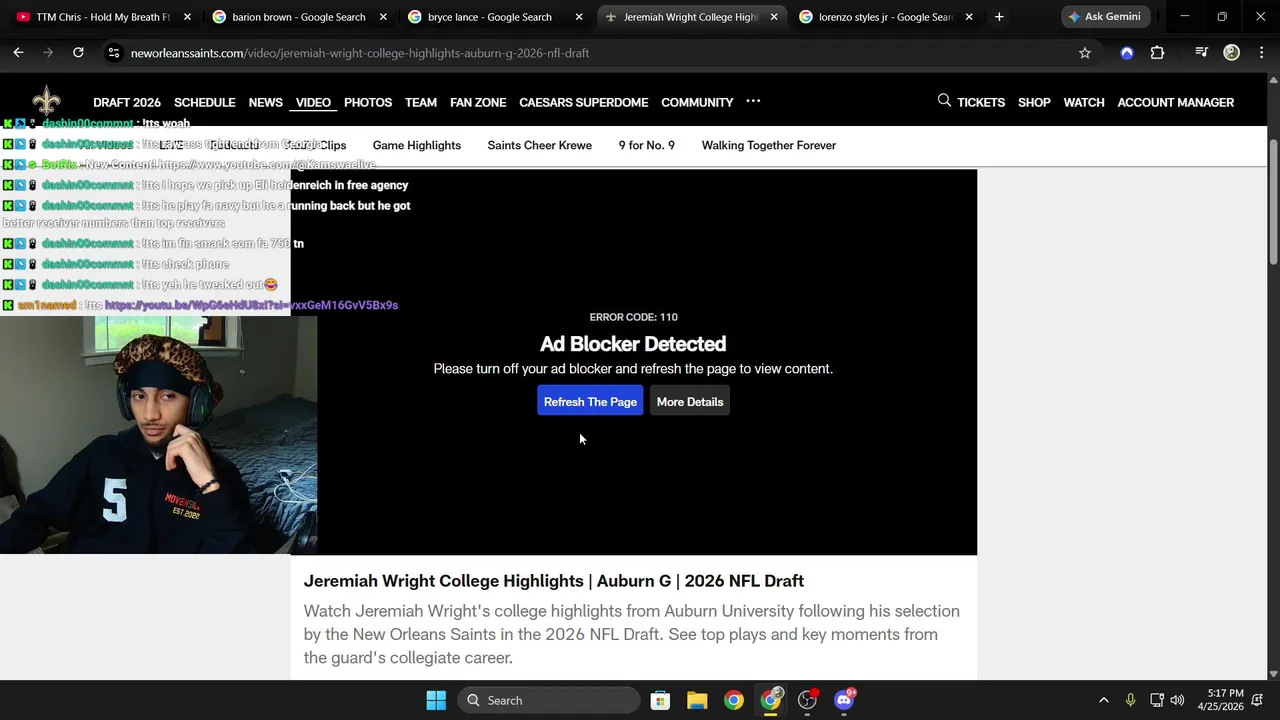This screenshot has width=1280, height=720.
Task: Open ACCOUNT MANAGER link
Action: [1176, 102]
